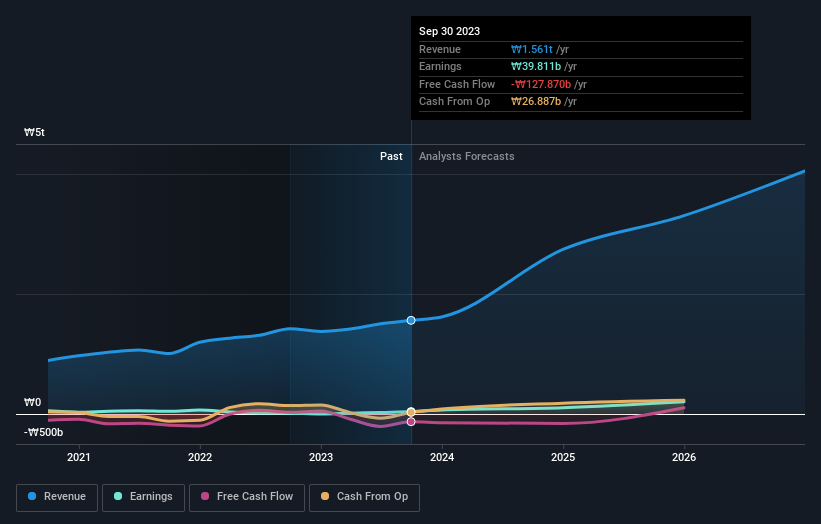
Task: Click the Earnings row label in tooltip
Action: click(440, 66)
